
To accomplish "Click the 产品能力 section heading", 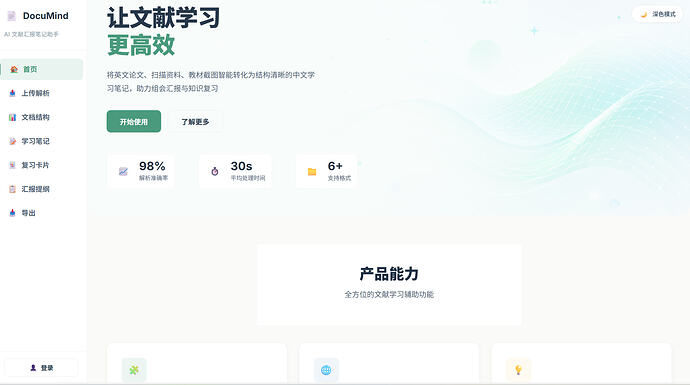I will pos(389,274).
